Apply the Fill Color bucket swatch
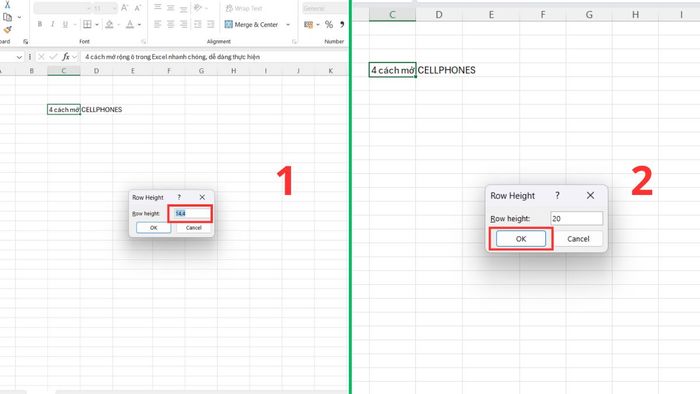The width and height of the screenshot is (700, 394). pyautogui.click(x=109, y=24)
